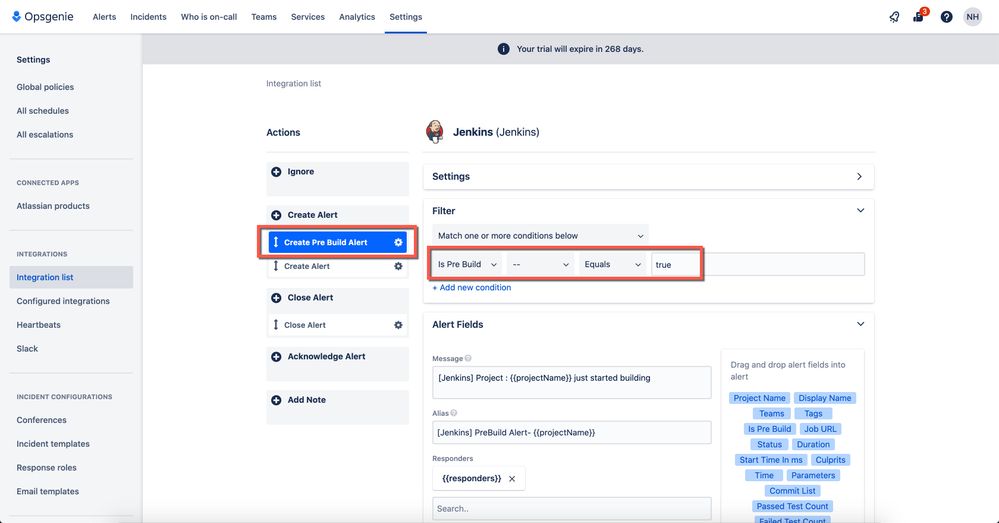Open the NH user avatar menu
This screenshot has width=999, height=523.
[972, 17]
